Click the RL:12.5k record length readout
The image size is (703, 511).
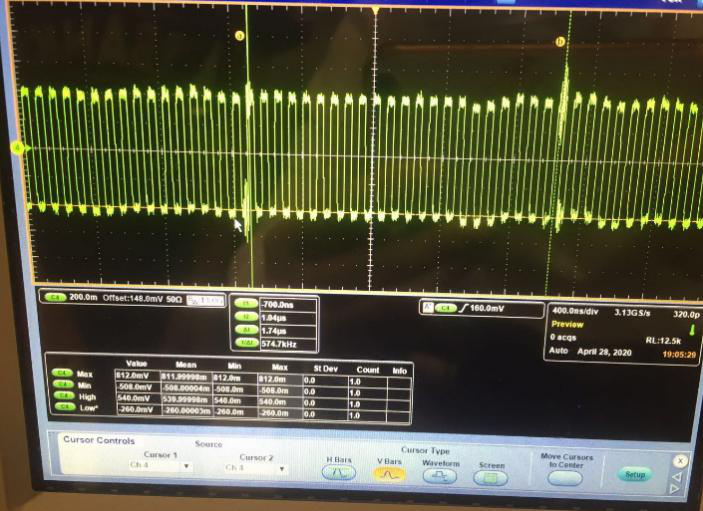[x=663, y=341]
